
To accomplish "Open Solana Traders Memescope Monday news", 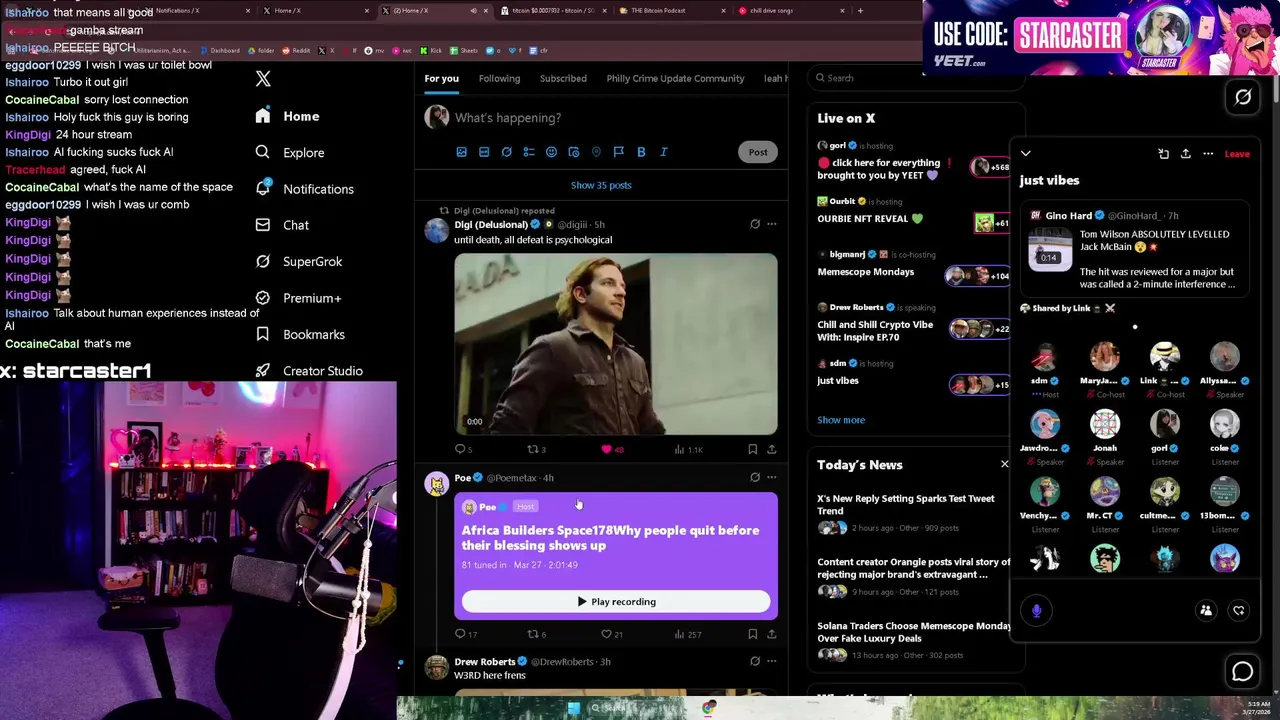I will (914, 632).
